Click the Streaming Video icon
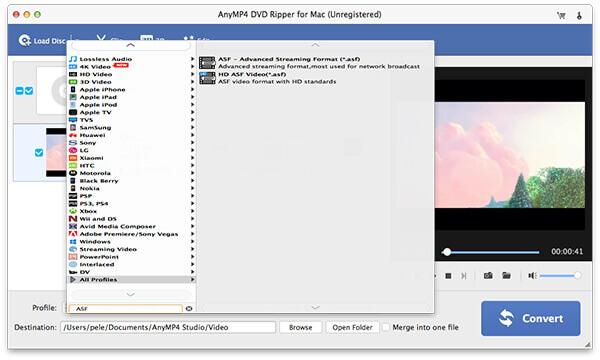This screenshot has height=360, width=600. point(73,249)
